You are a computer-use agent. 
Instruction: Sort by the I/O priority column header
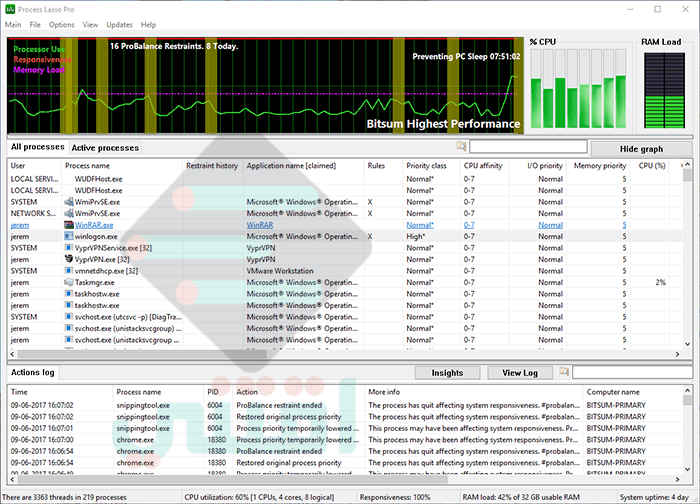[x=538, y=166]
